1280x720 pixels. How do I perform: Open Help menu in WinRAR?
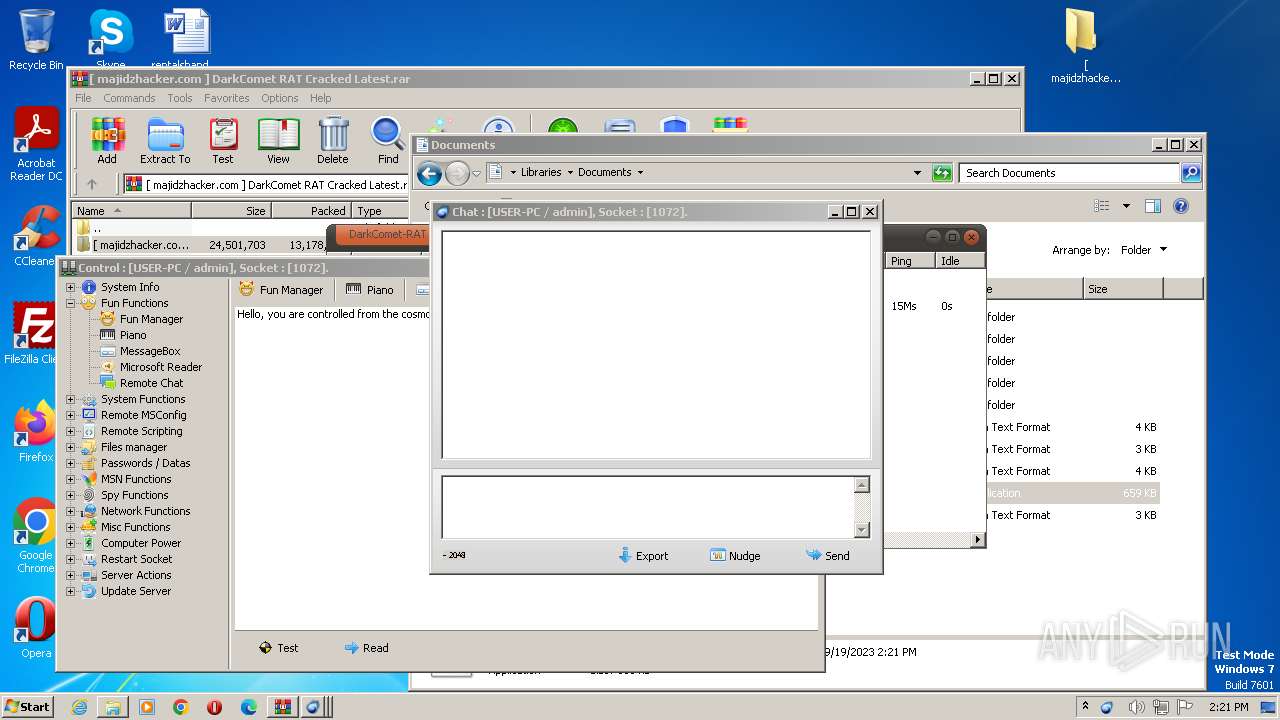[320, 98]
